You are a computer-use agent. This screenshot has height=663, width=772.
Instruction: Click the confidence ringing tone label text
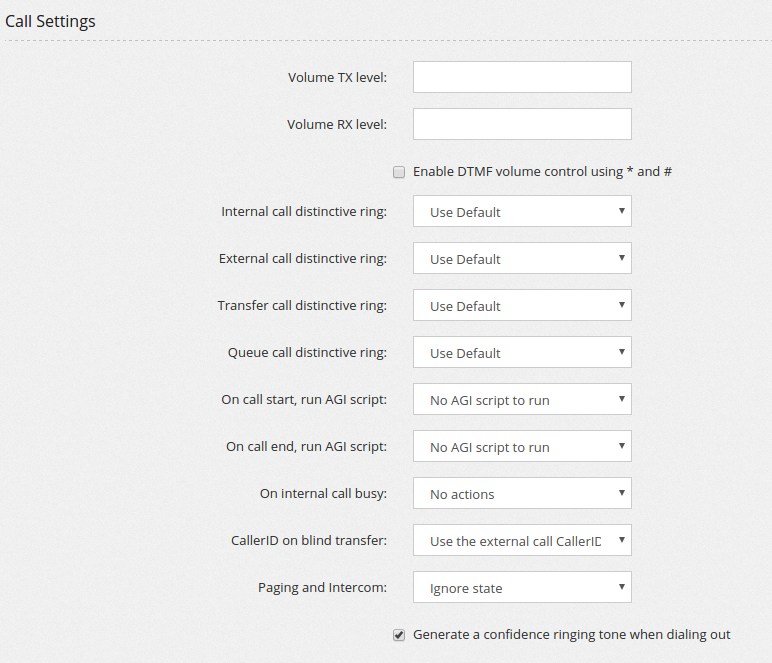[572, 634]
